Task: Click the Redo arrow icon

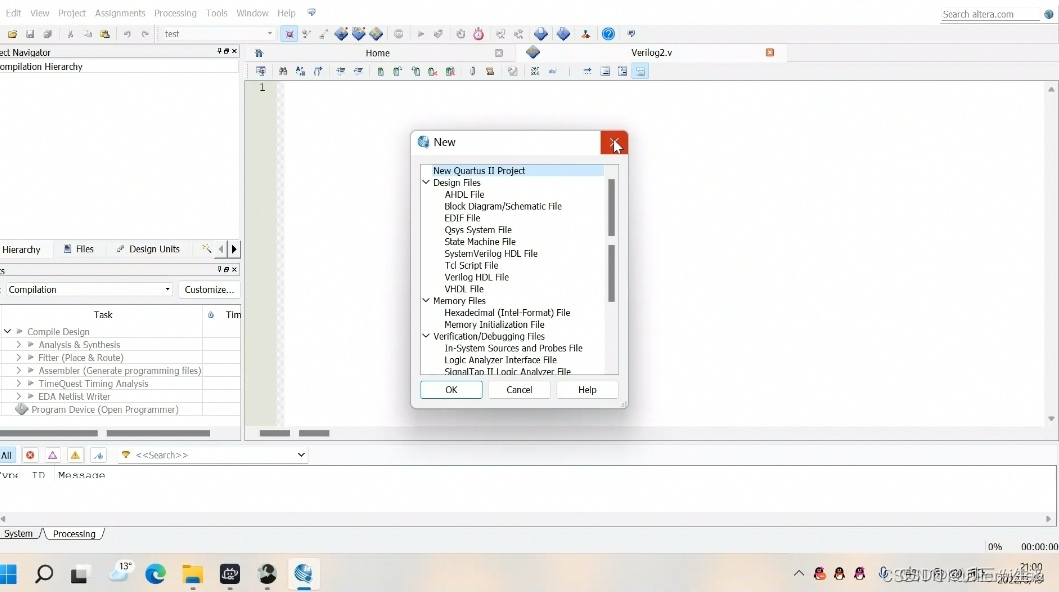Action: pyautogui.click(x=145, y=34)
